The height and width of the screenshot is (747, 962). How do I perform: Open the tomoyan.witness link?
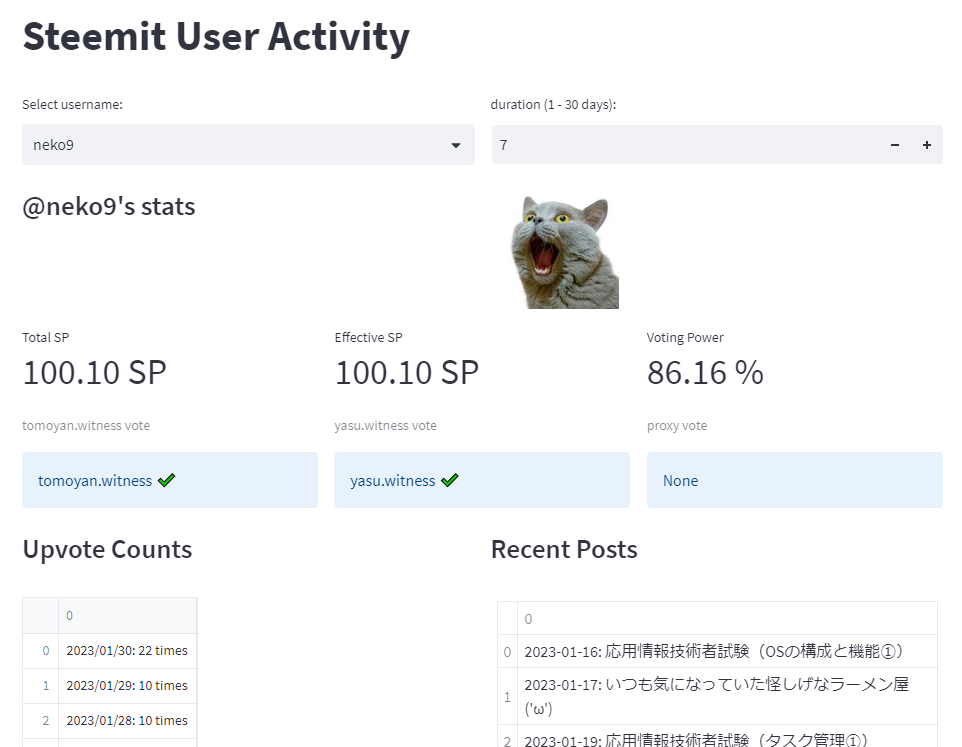pos(95,481)
